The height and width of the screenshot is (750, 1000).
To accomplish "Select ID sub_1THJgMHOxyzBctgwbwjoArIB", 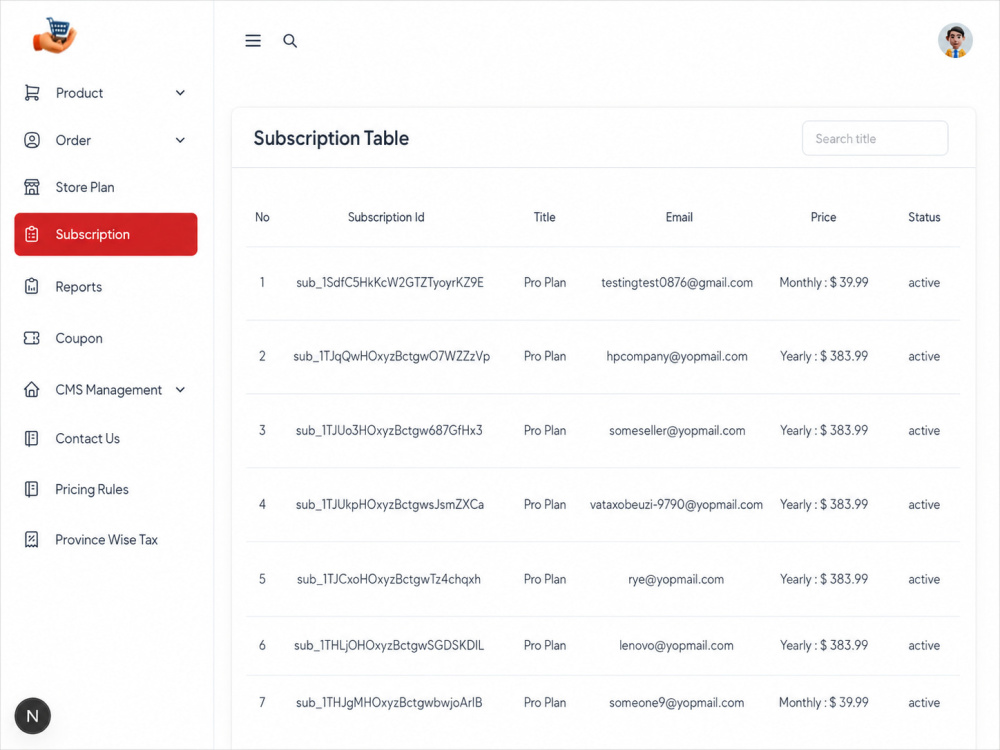I will click(389, 703).
